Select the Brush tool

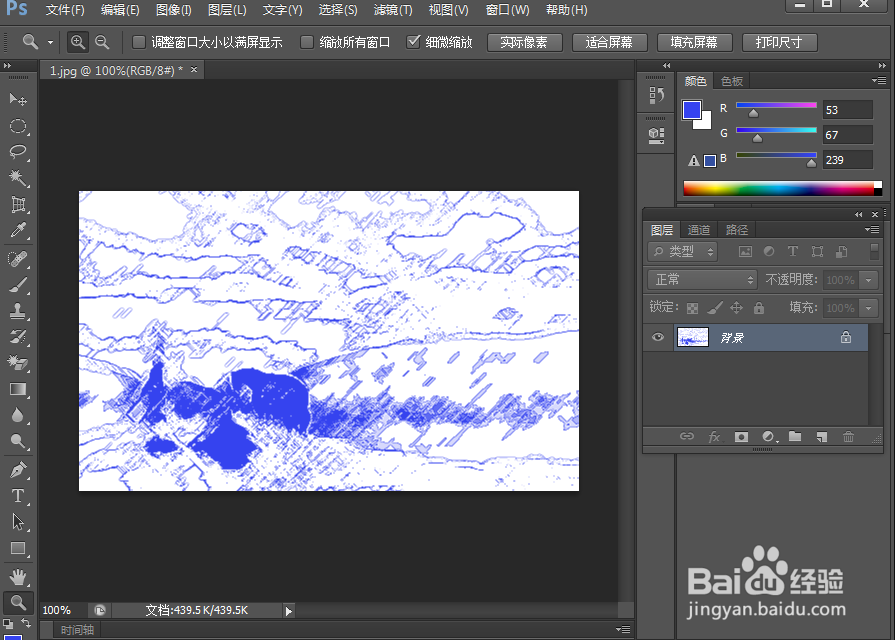pos(18,286)
